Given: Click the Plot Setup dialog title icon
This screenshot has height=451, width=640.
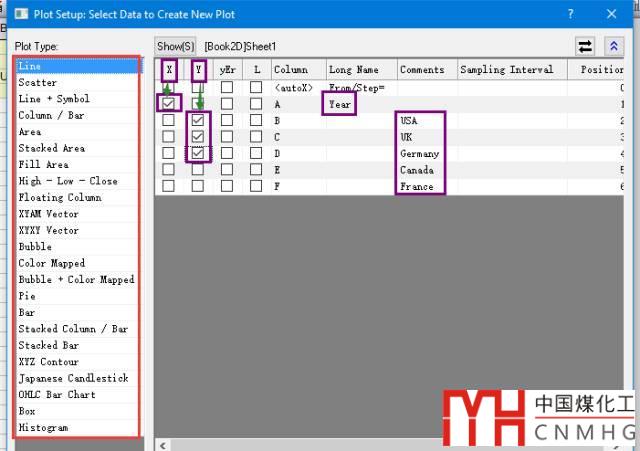Looking at the screenshot, I should point(14,14).
